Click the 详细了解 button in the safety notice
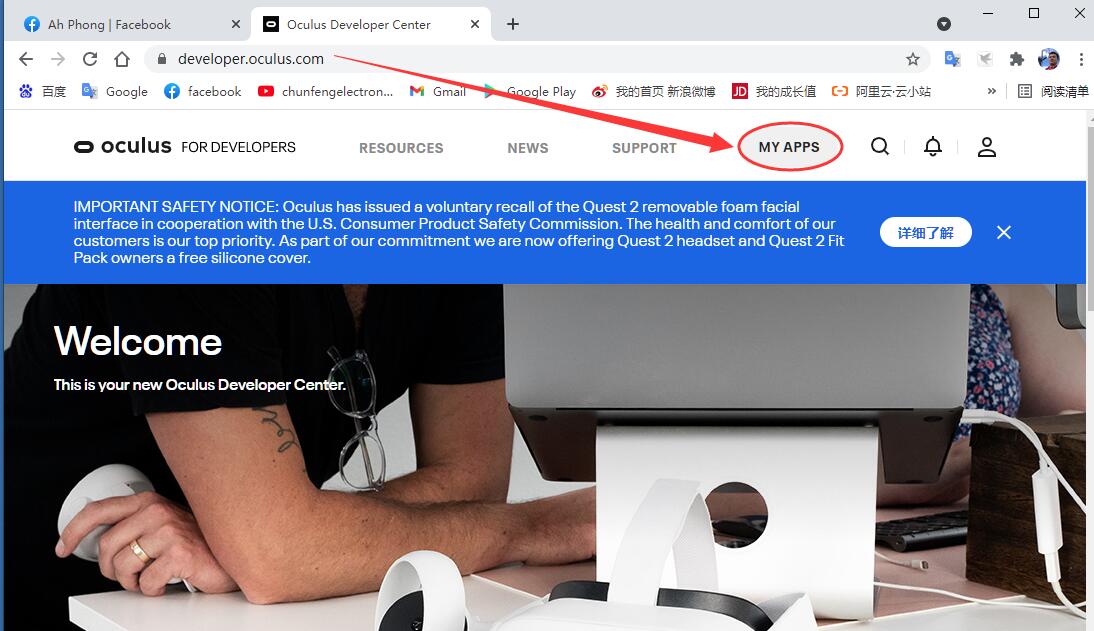1094x631 pixels. pyautogui.click(x=925, y=232)
